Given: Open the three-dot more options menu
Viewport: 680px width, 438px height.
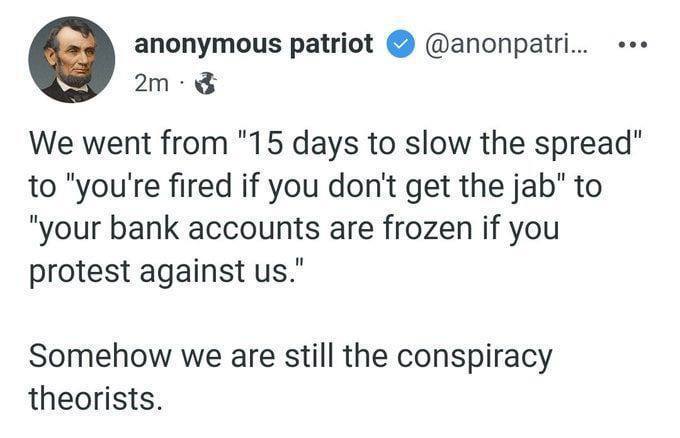Looking at the screenshot, I should coord(633,44).
